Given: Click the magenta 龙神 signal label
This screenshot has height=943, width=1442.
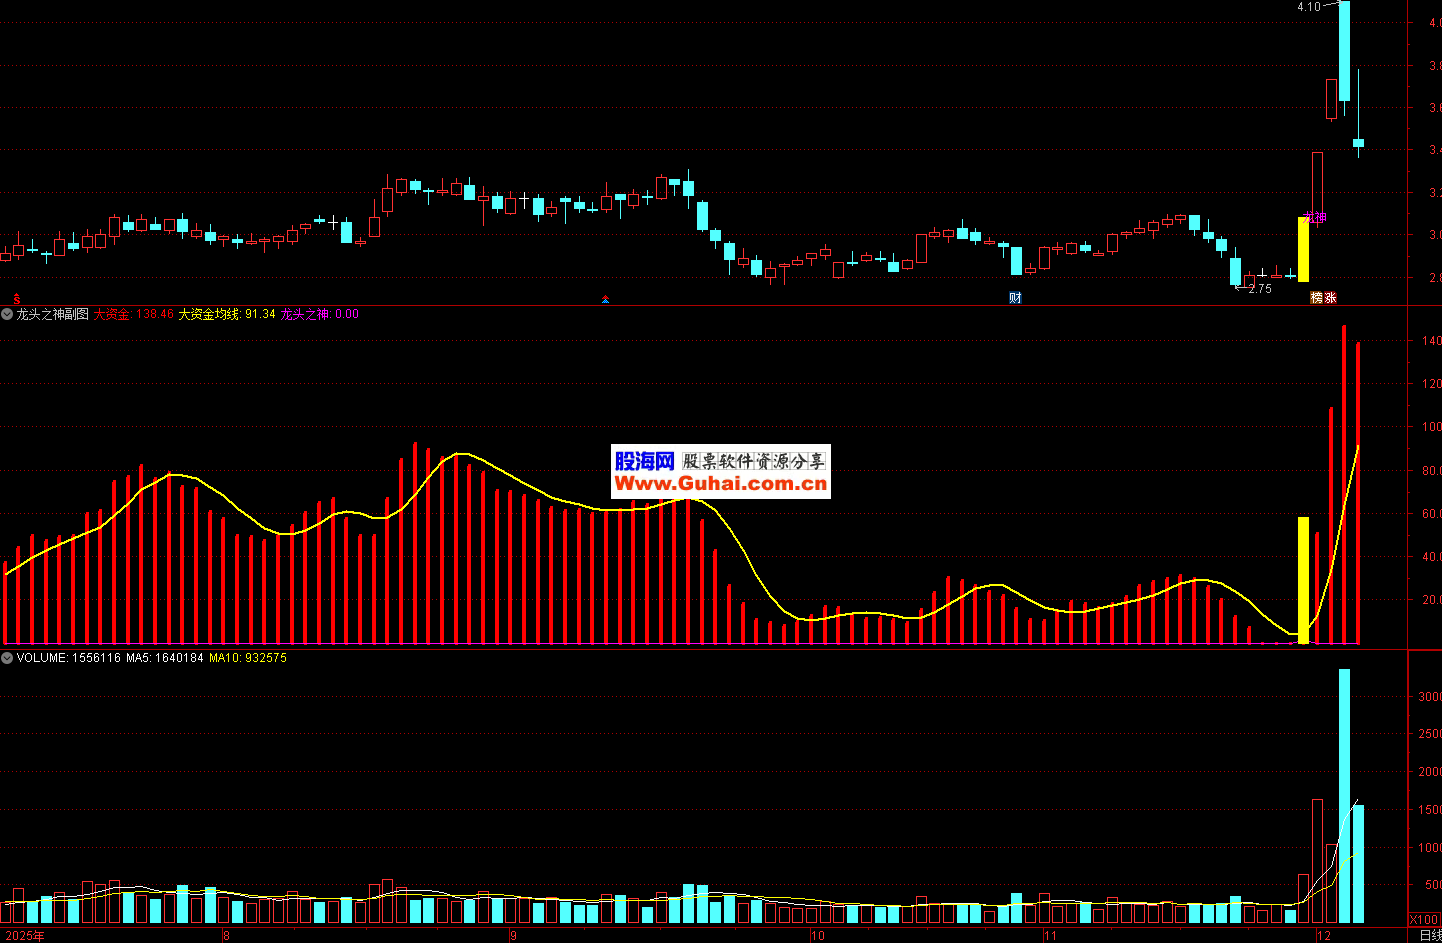Looking at the screenshot, I should tap(1315, 218).
